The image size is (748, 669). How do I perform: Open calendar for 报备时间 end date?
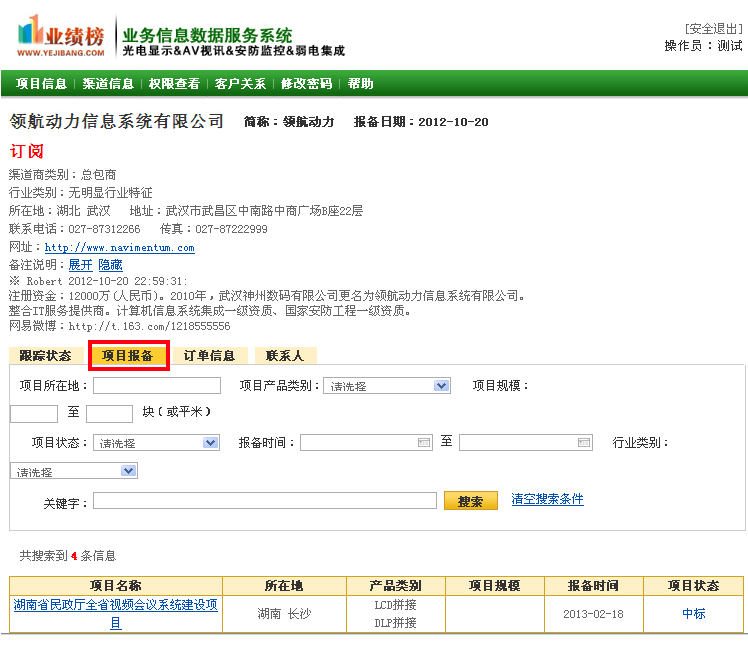tap(584, 443)
